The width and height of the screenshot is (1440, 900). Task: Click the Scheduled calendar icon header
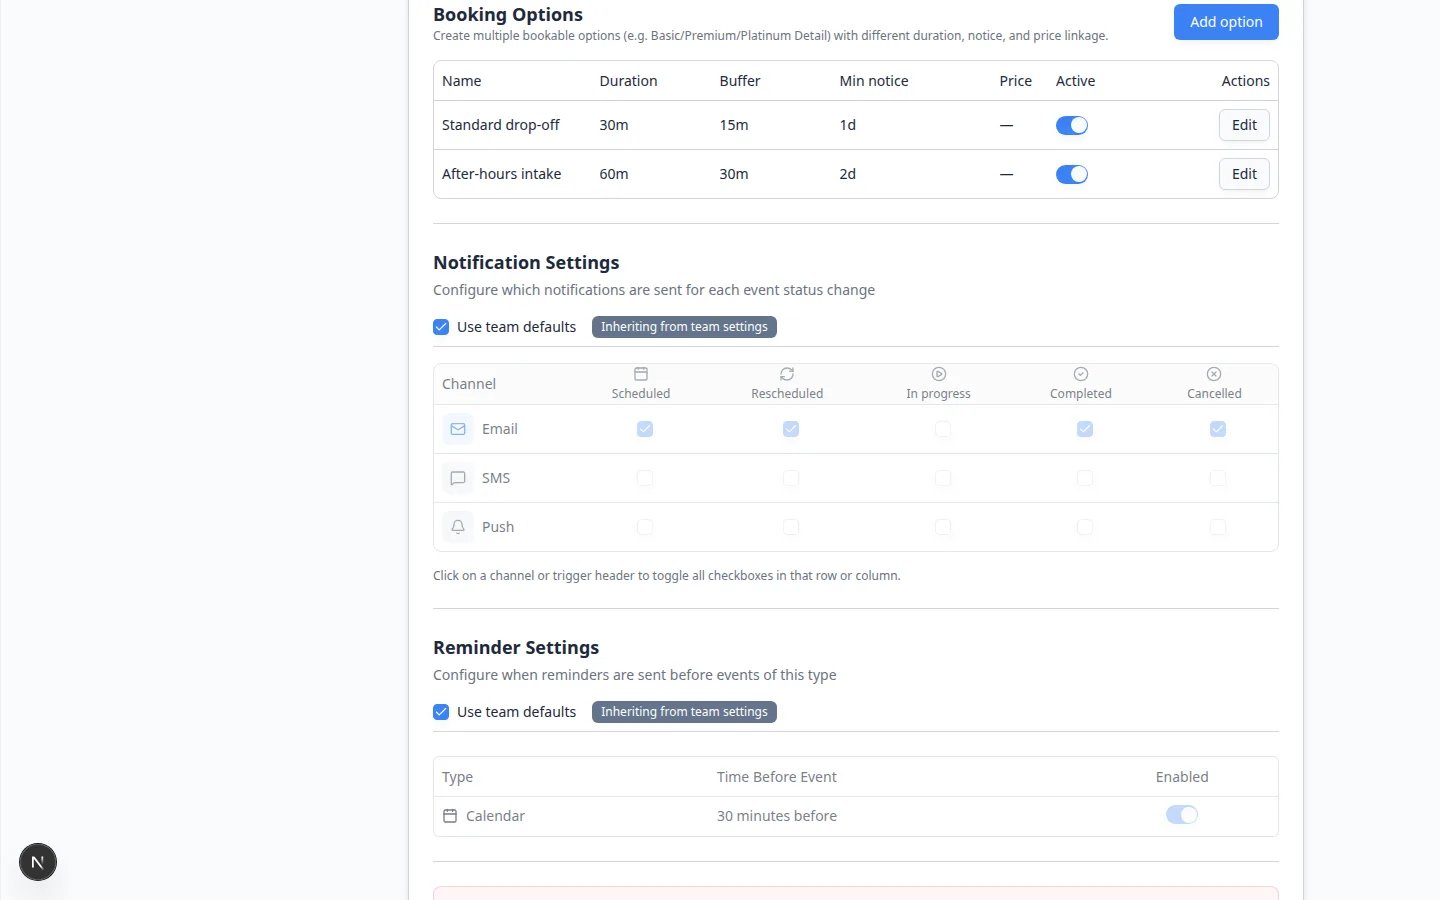click(641, 374)
